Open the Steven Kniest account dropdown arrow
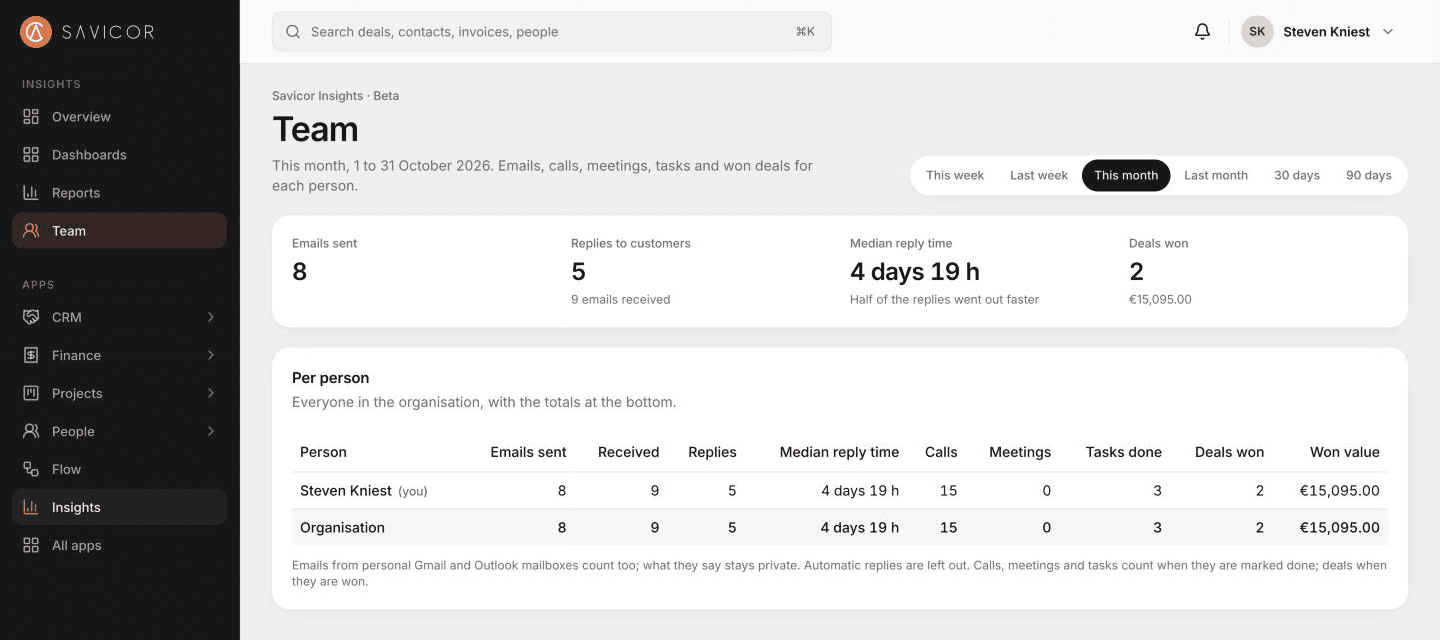1440x640 pixels. pos(1388,32)
